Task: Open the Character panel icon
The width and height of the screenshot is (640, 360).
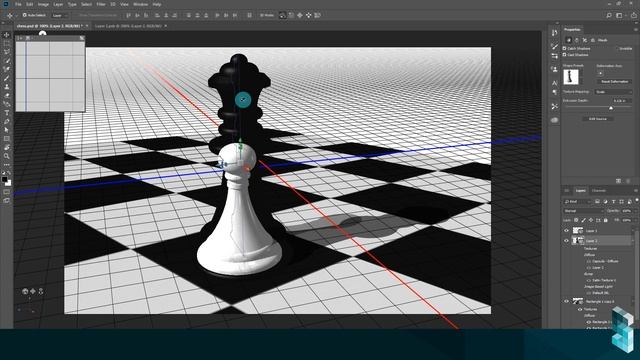Action: coord(554,83)
